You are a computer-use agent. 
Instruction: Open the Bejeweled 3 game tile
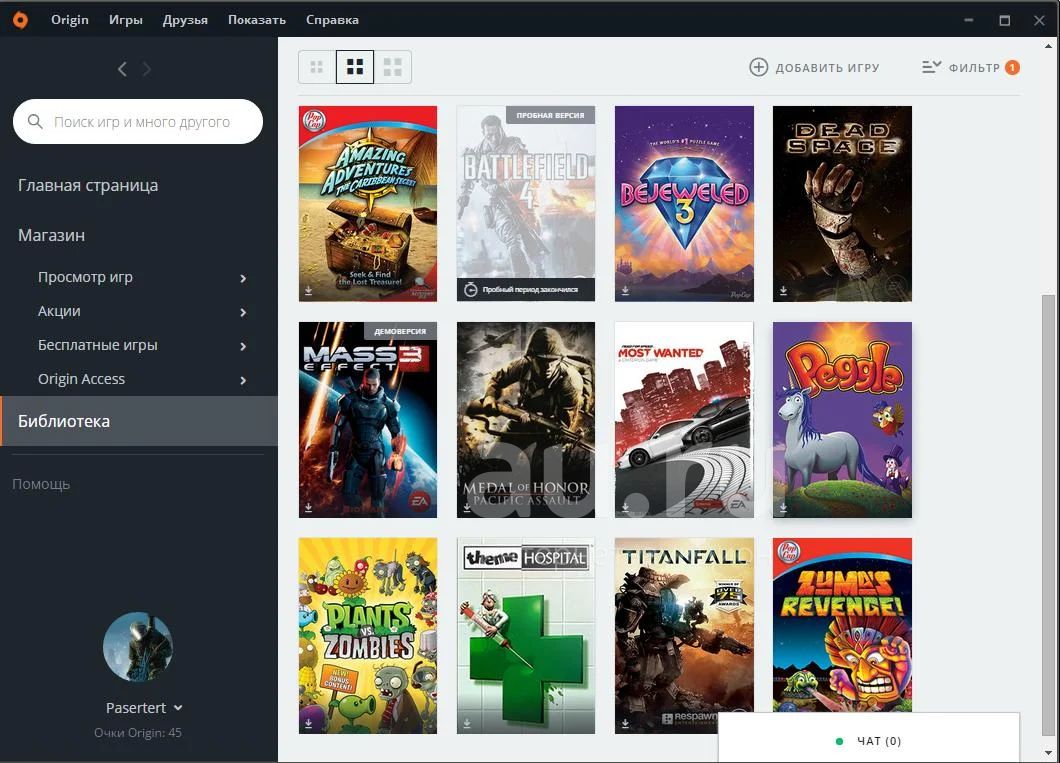pos(684,203)
